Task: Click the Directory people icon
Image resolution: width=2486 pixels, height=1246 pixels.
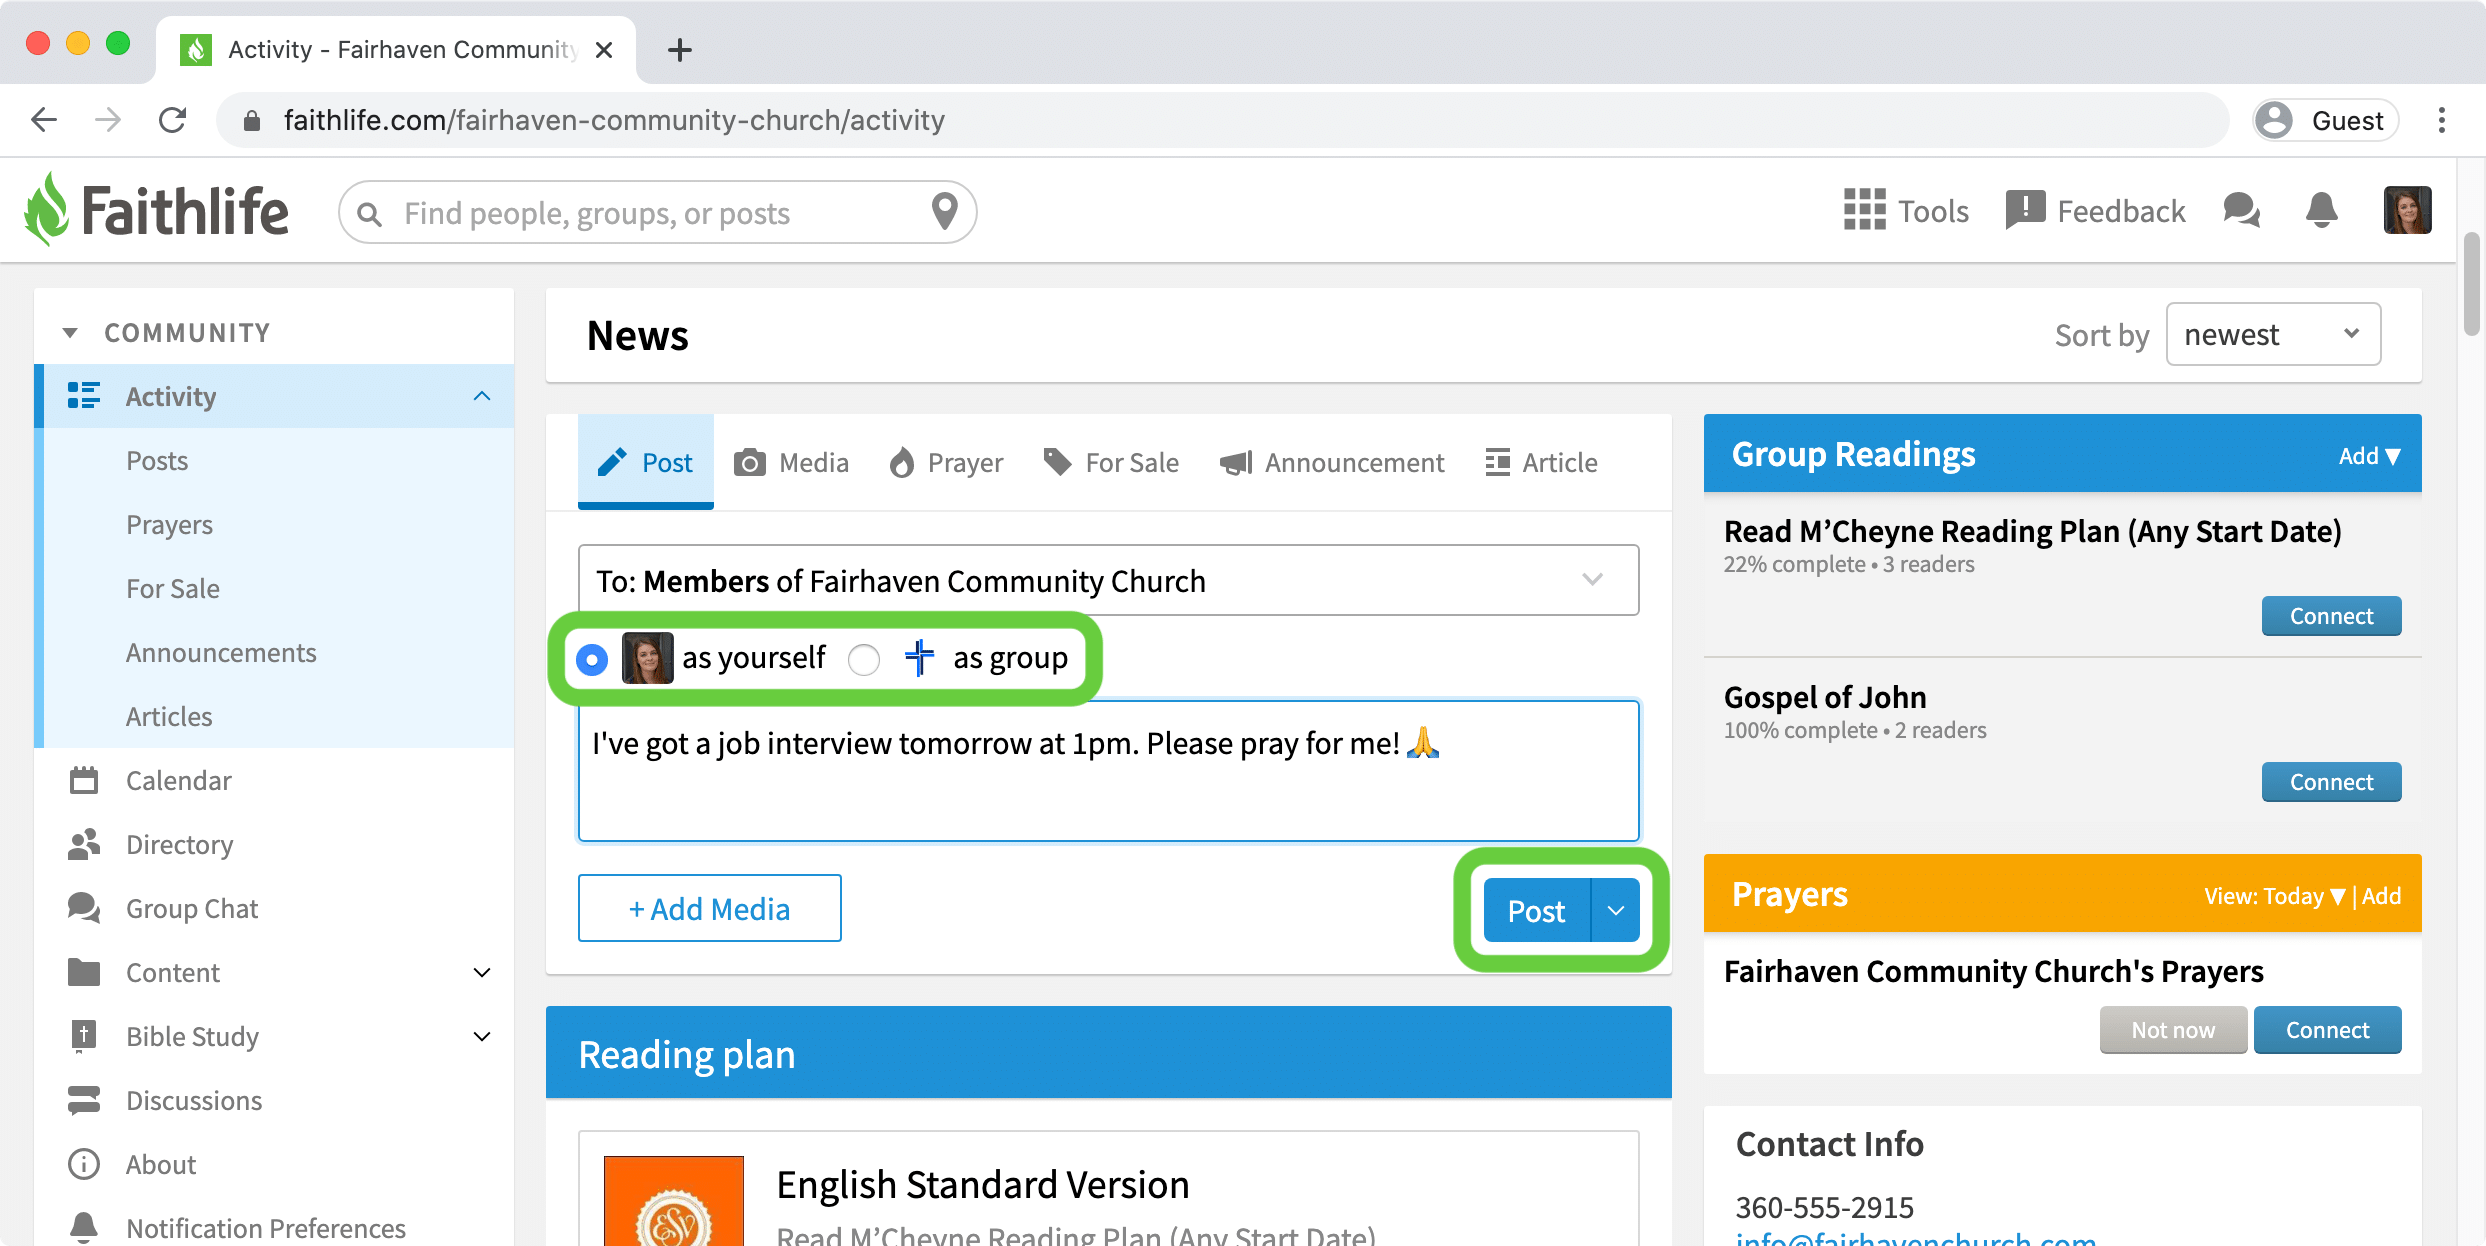Action: pos(84,844)
